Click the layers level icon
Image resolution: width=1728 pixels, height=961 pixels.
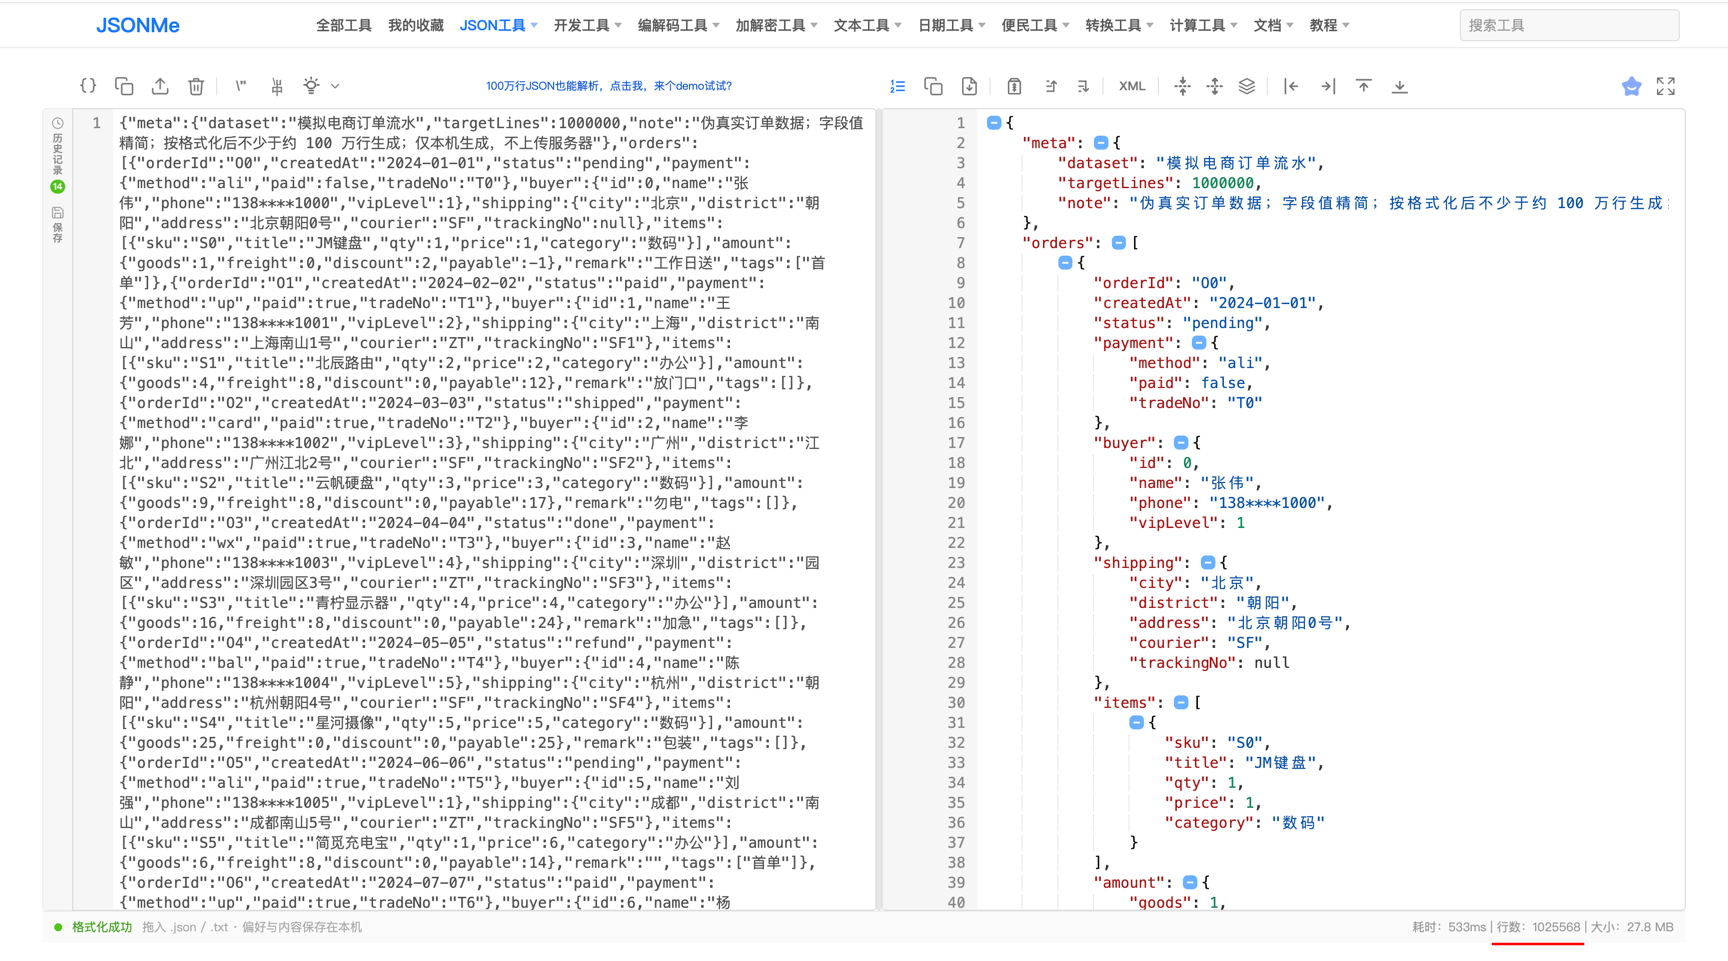tap(1247, 86)
